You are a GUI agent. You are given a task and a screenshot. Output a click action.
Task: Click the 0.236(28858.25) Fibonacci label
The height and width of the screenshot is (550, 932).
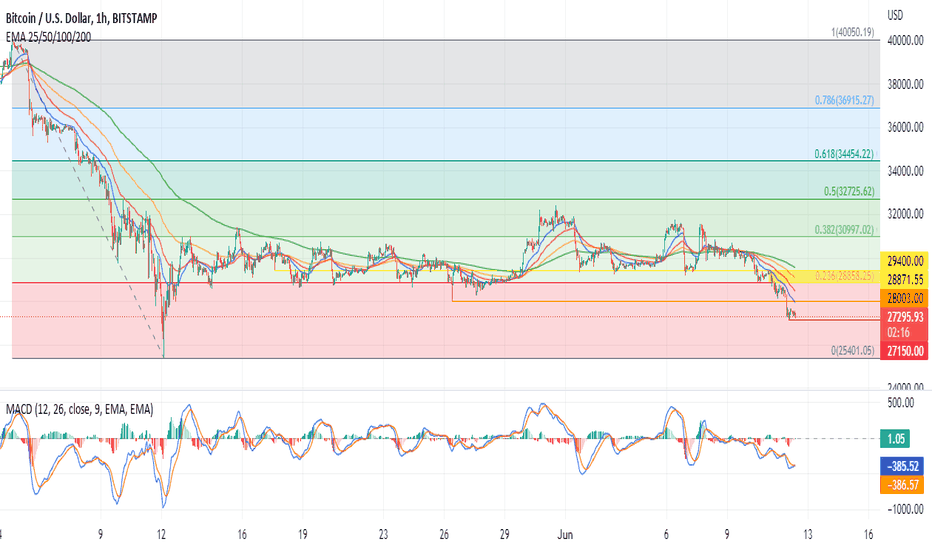(x=844, y=275)
